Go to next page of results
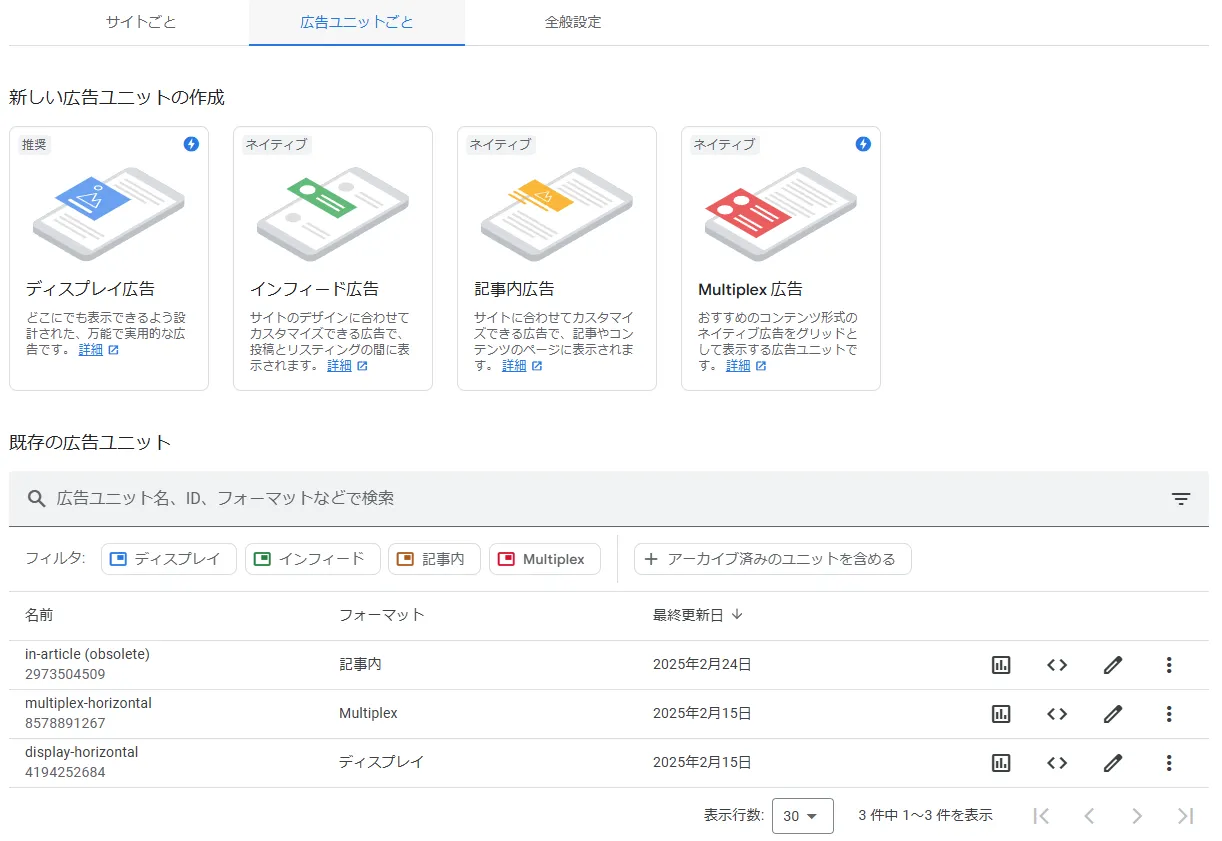 1137,816
